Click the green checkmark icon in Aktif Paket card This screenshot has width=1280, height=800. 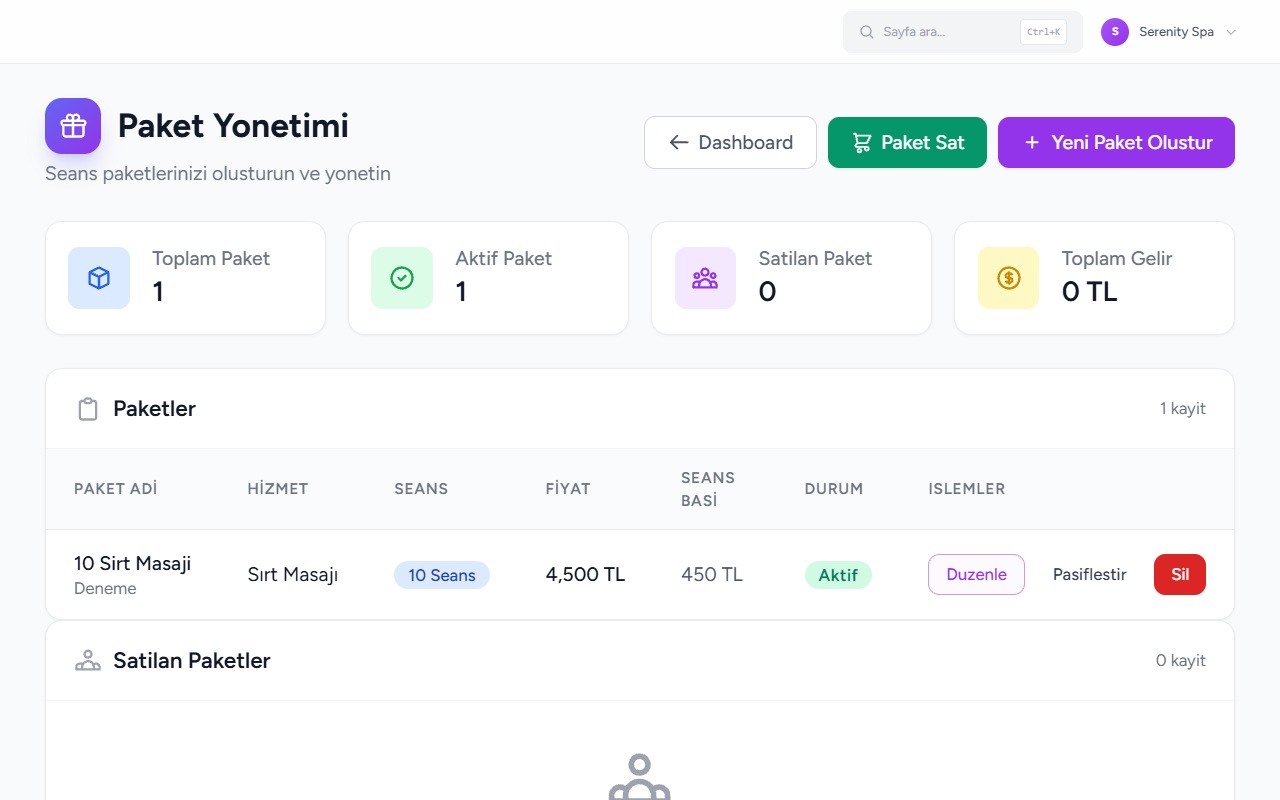click(402, 278)
